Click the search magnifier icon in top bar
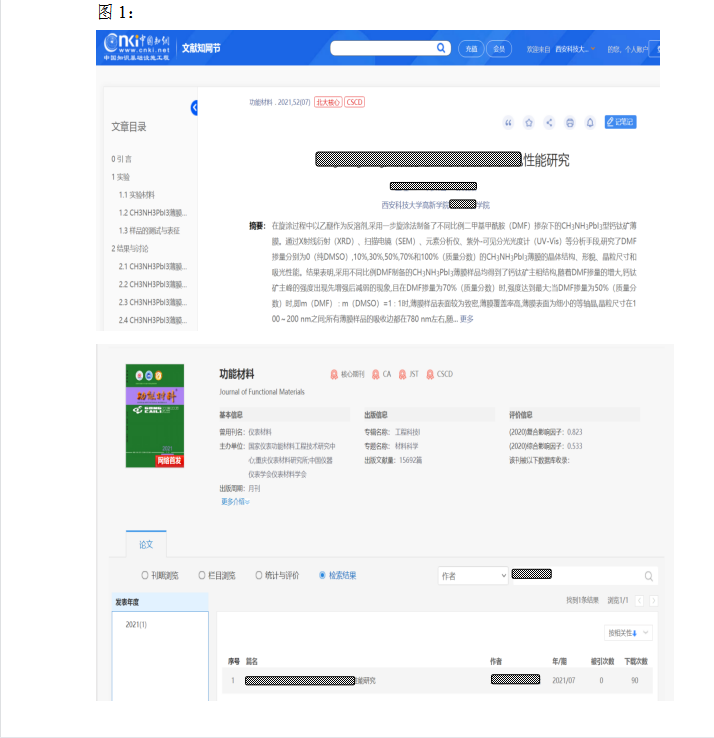Viewport: 714px width, 738px height. tap(441, 48)
